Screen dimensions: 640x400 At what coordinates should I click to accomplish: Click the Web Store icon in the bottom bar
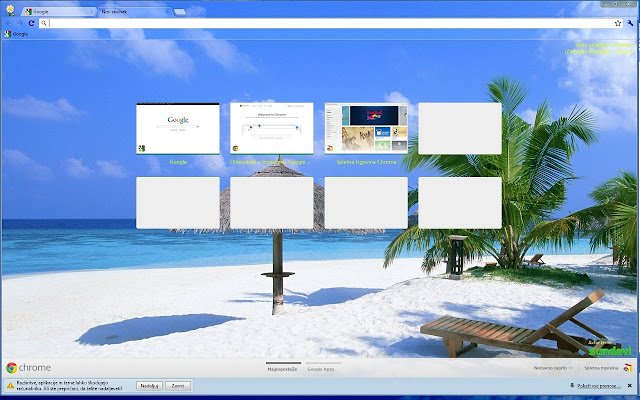click(x=627, y=368)
